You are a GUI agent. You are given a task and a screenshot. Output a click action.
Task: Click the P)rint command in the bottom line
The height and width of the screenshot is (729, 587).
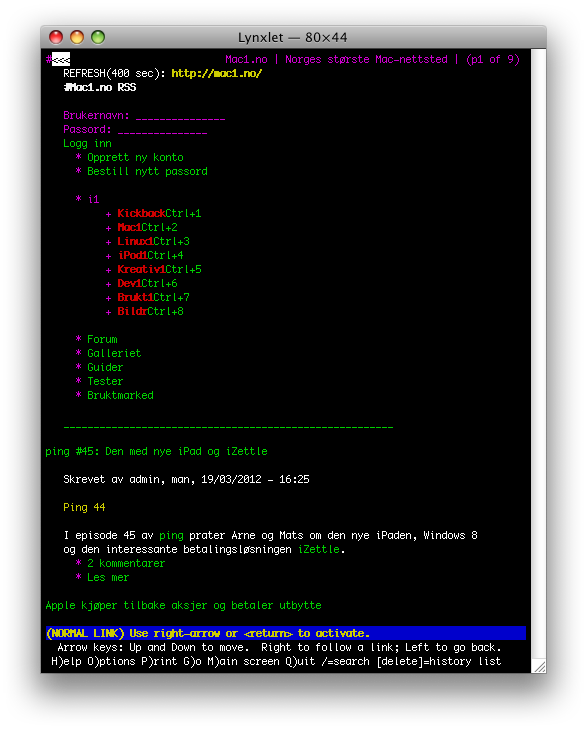pos(159,661)
